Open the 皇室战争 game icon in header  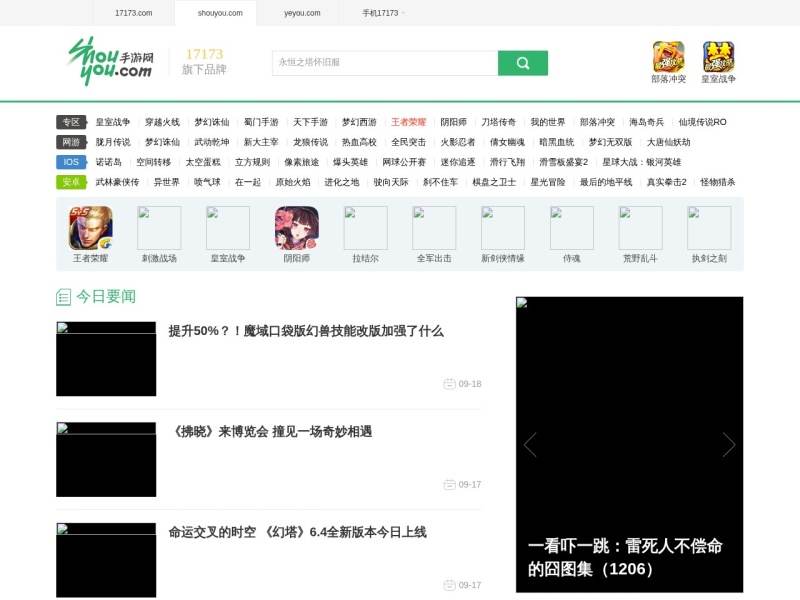click(x=718, y=57)
